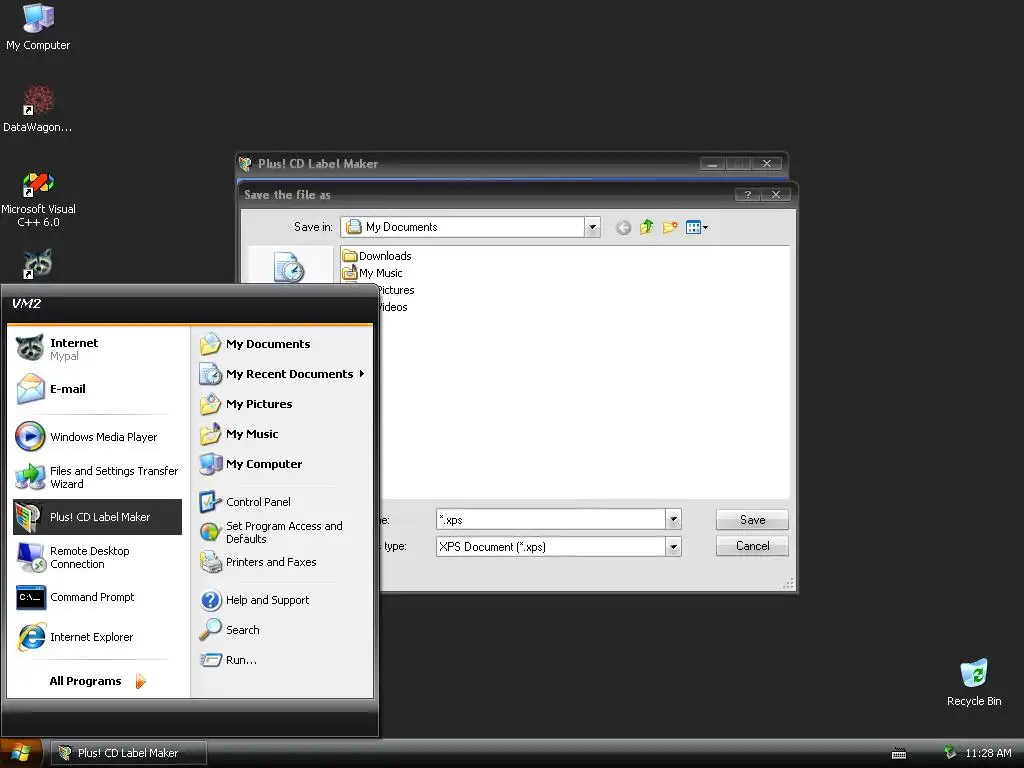Click the Windows Media Player icon
This screenshot has height=768, width=1024.
[30, 437]
